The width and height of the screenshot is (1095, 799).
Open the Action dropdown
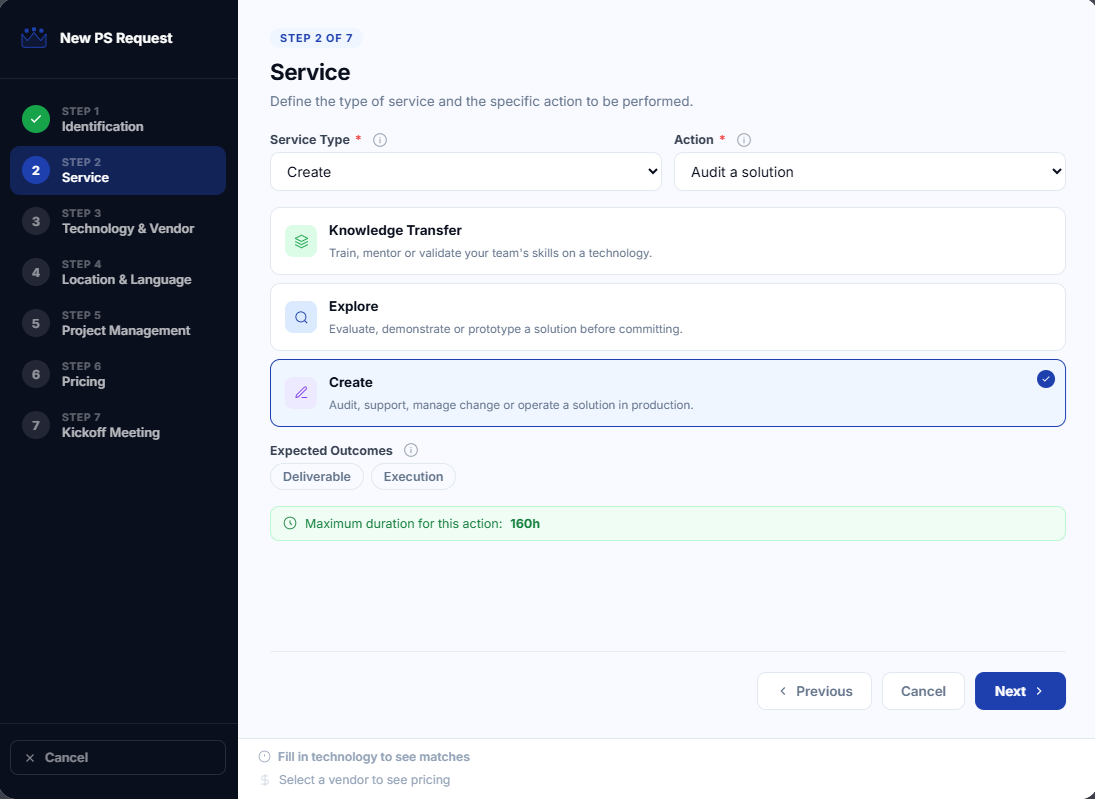point(869,172)
